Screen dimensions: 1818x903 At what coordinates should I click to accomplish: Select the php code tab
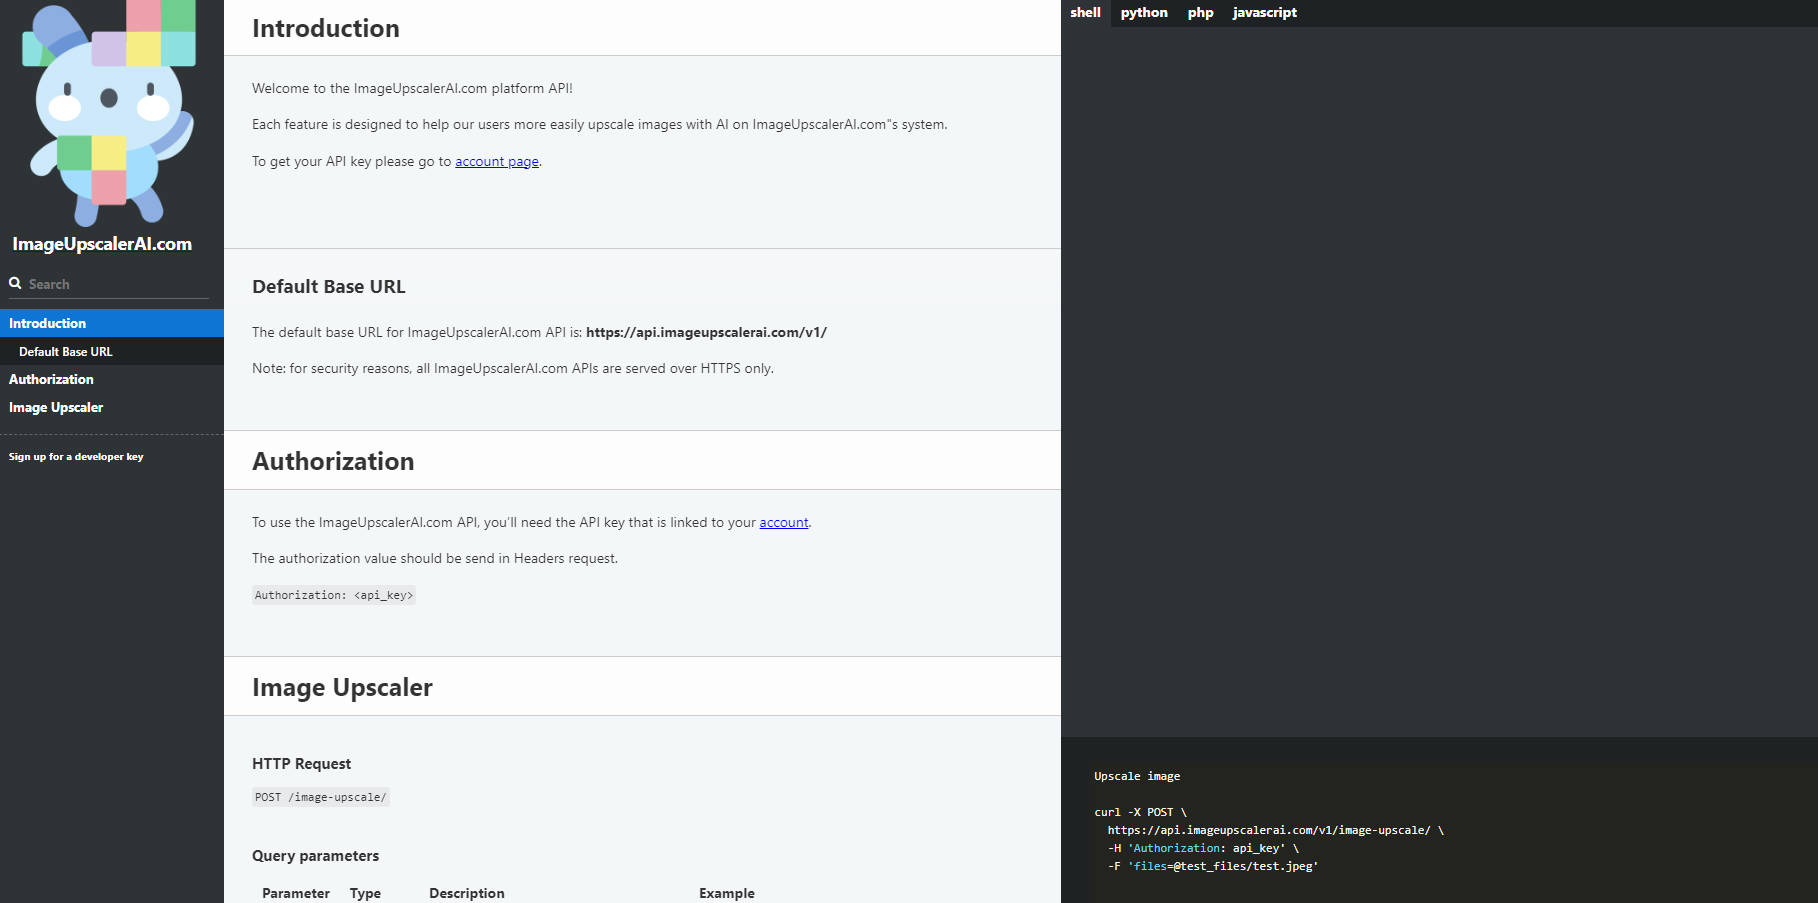click(x=1200, y=13)
